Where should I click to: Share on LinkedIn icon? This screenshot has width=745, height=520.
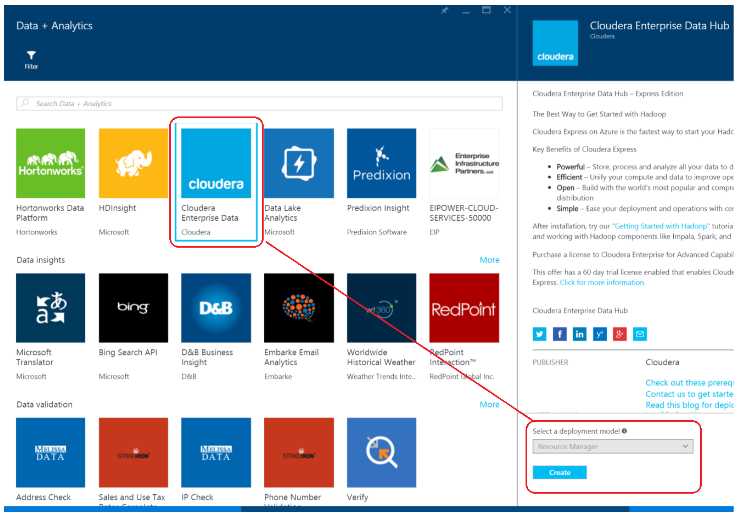[580, 334]
